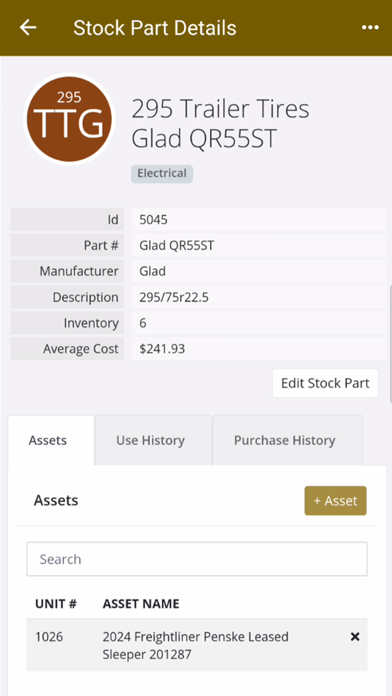The image size is (392, 696).
Task: Click the Id value 5045
Action: tap(153, 219)
